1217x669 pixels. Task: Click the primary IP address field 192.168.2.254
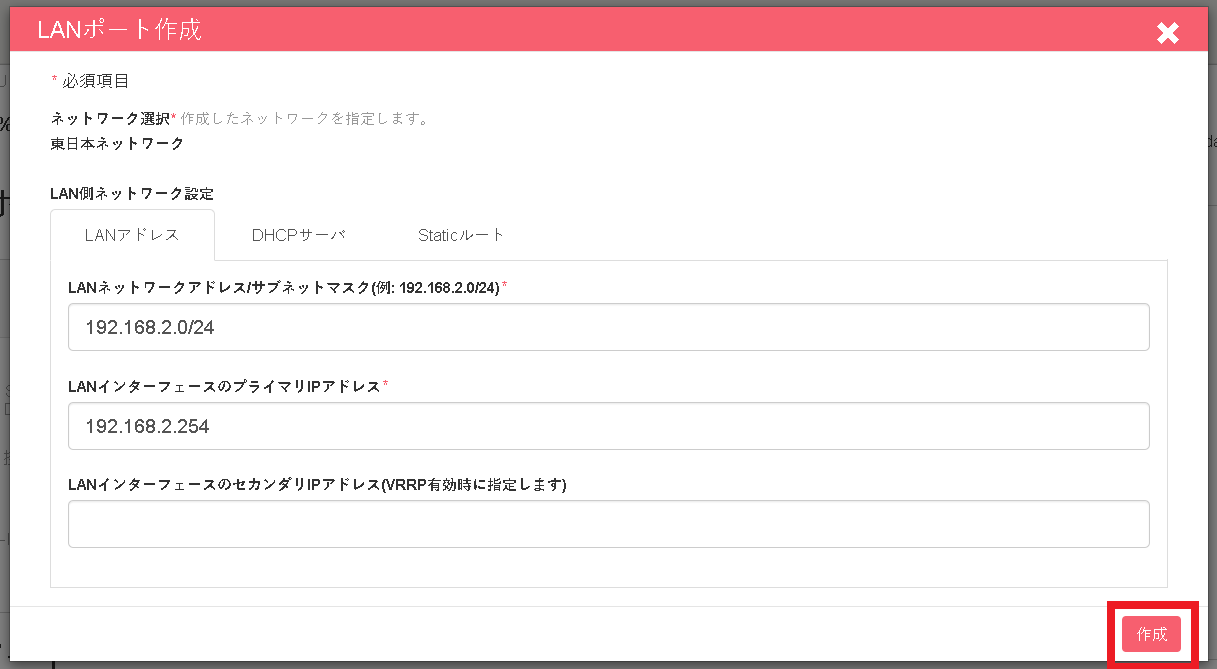608,426
